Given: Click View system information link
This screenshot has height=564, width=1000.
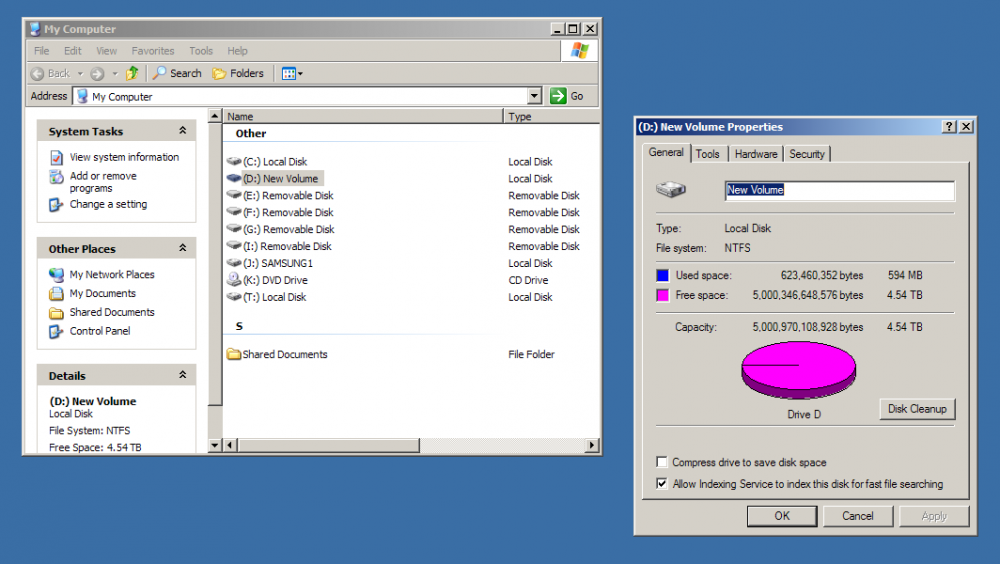Looking at the screenshot, I should (124, 157).
